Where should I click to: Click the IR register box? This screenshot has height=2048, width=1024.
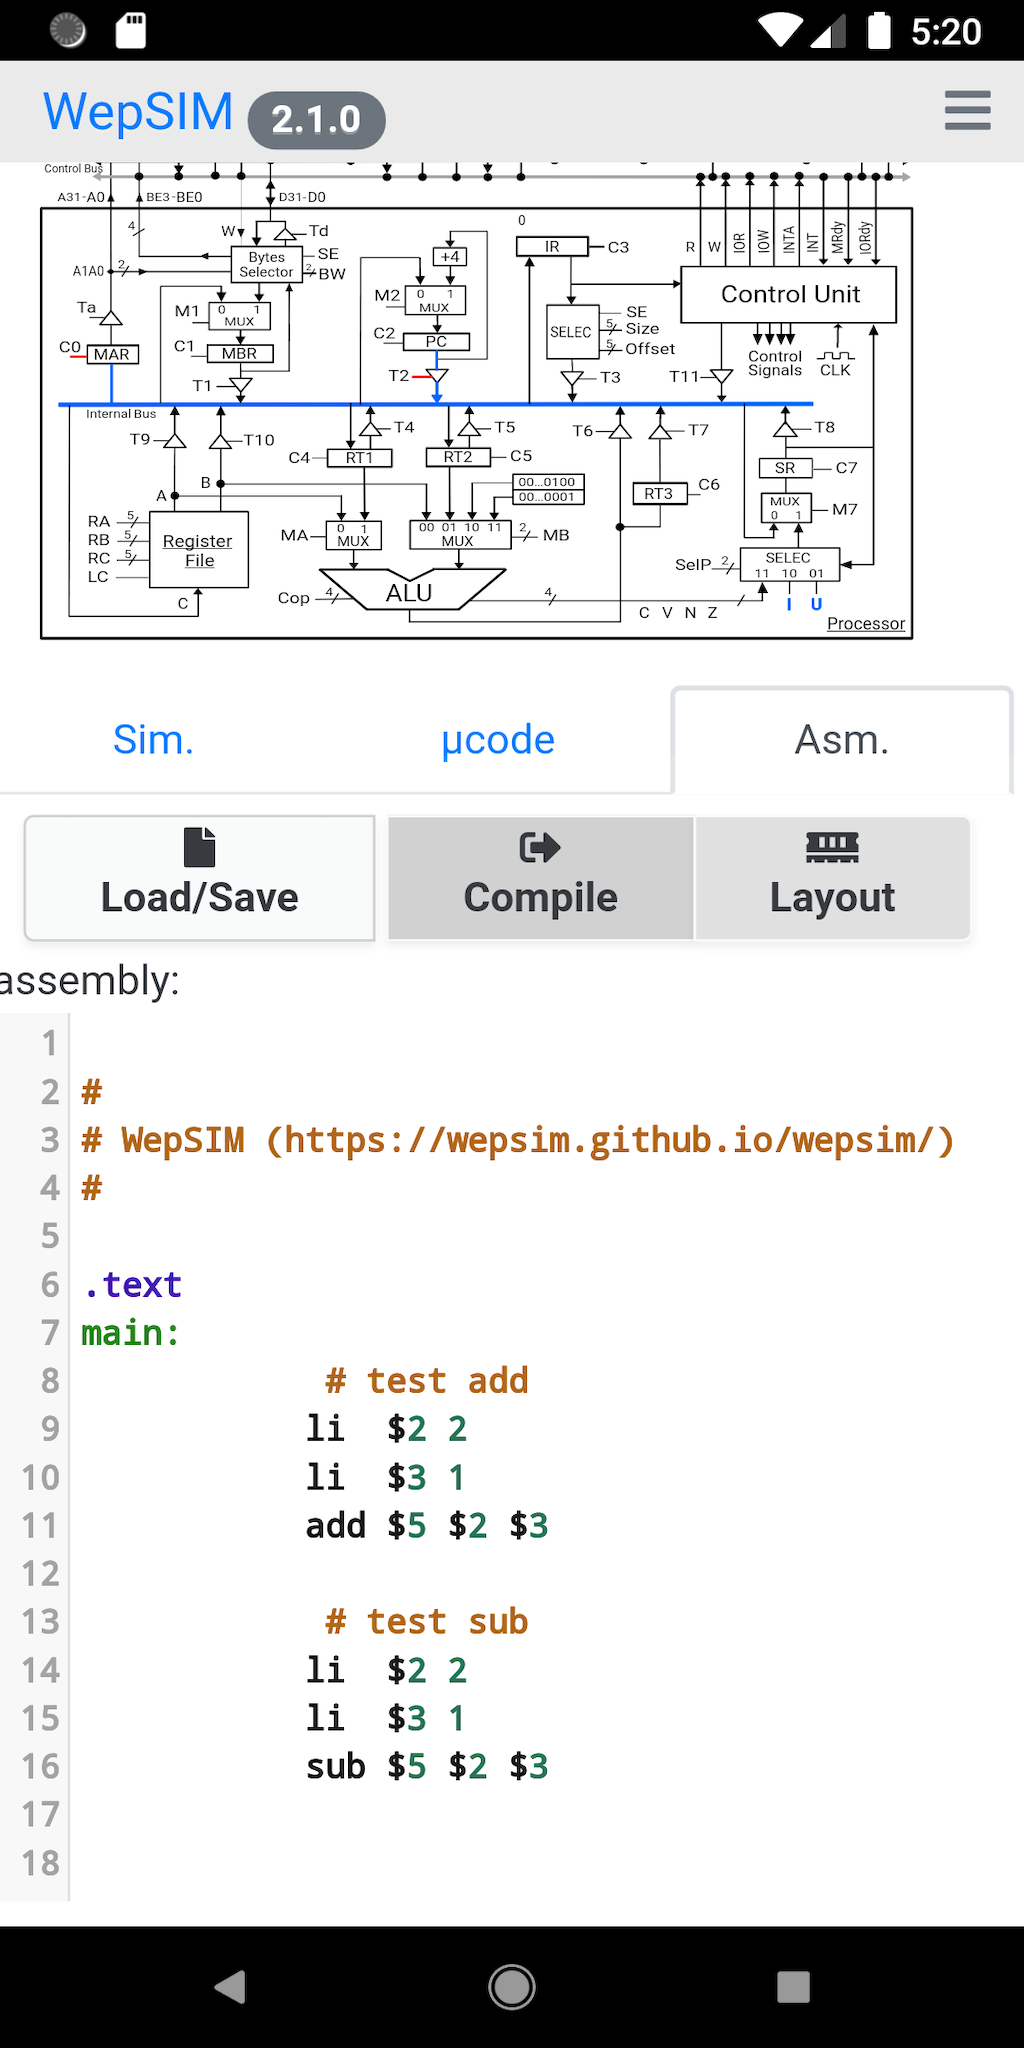click(x=552, y=246)
